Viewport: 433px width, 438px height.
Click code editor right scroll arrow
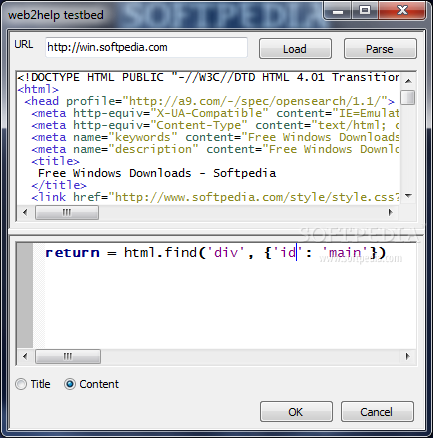[x=407, y=356]
